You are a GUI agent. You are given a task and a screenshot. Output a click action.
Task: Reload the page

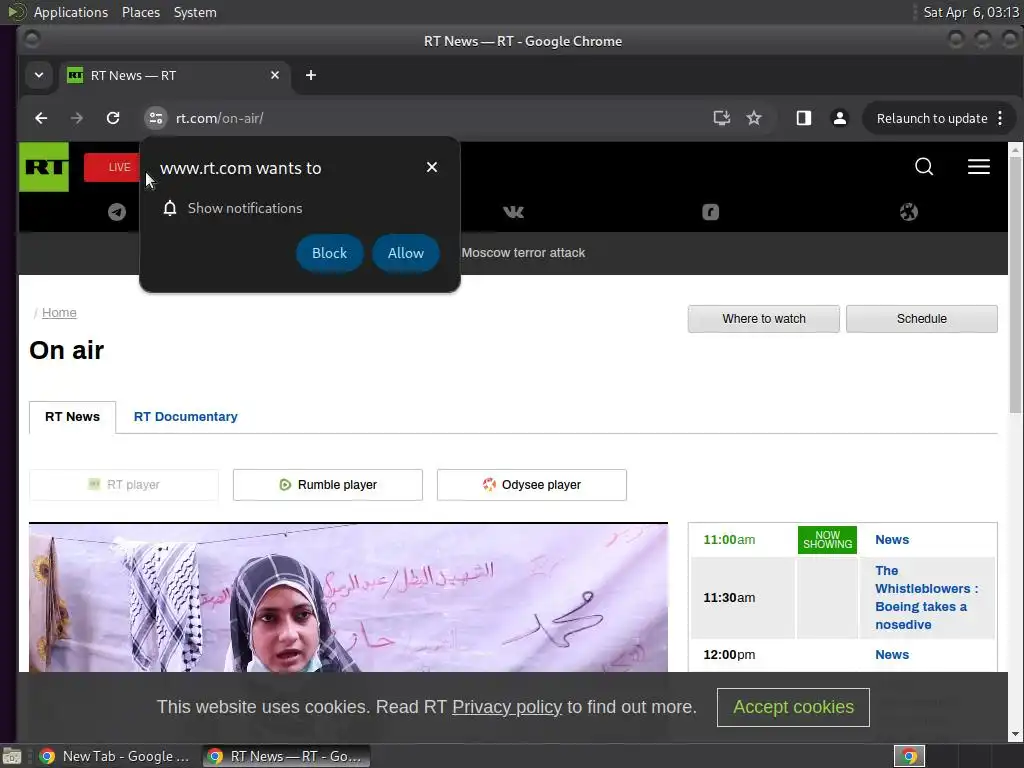point(113,118)
